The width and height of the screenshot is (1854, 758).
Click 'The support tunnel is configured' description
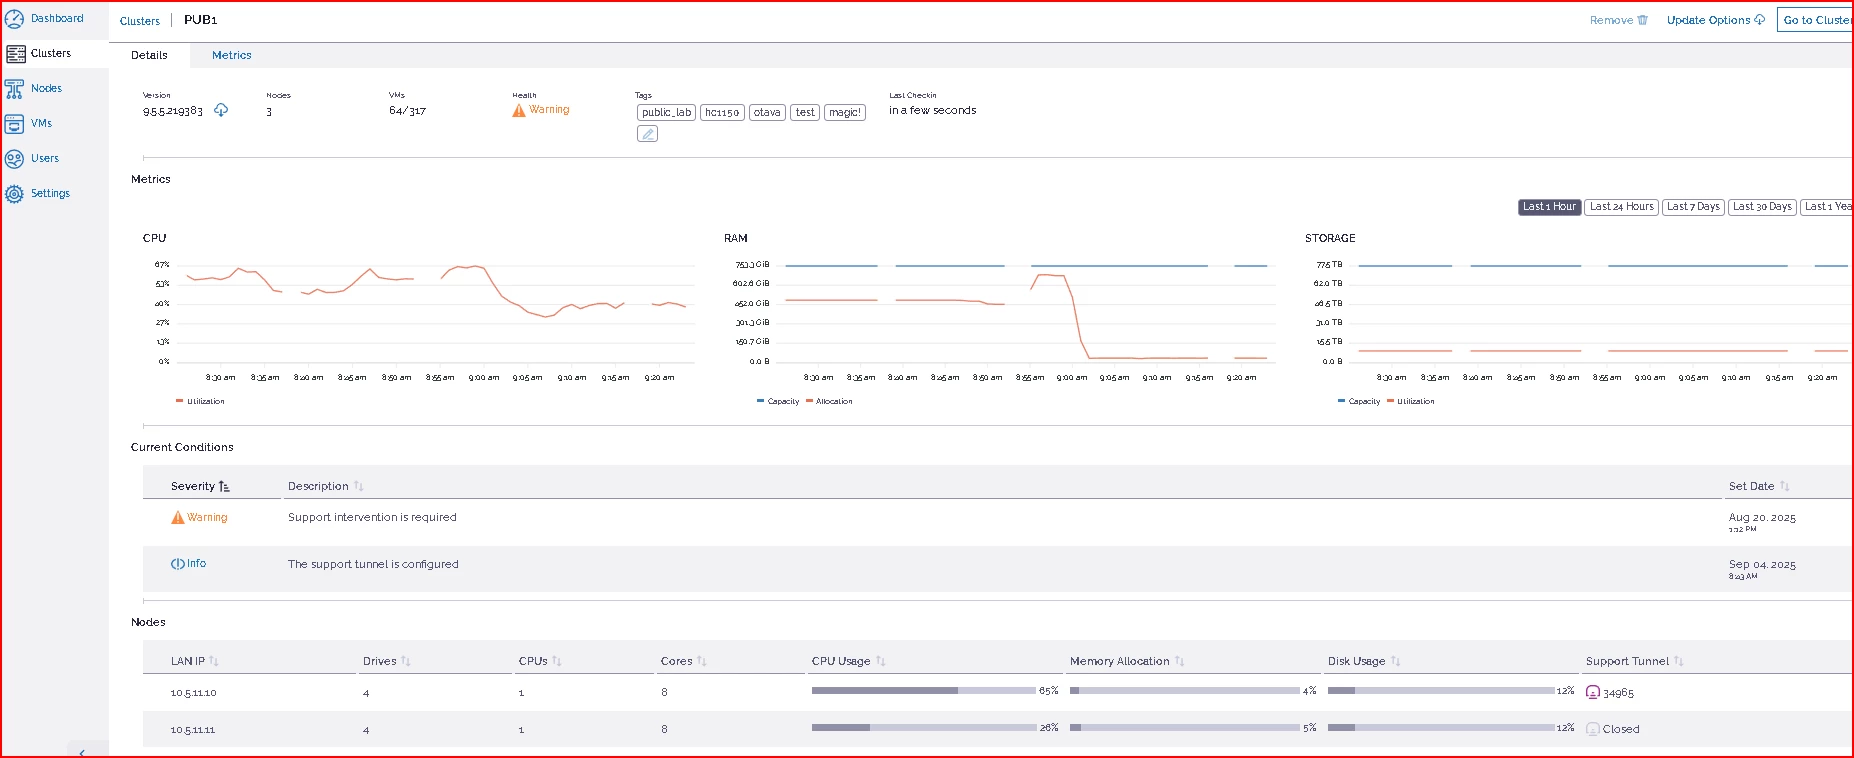click(x=373, y=564)
